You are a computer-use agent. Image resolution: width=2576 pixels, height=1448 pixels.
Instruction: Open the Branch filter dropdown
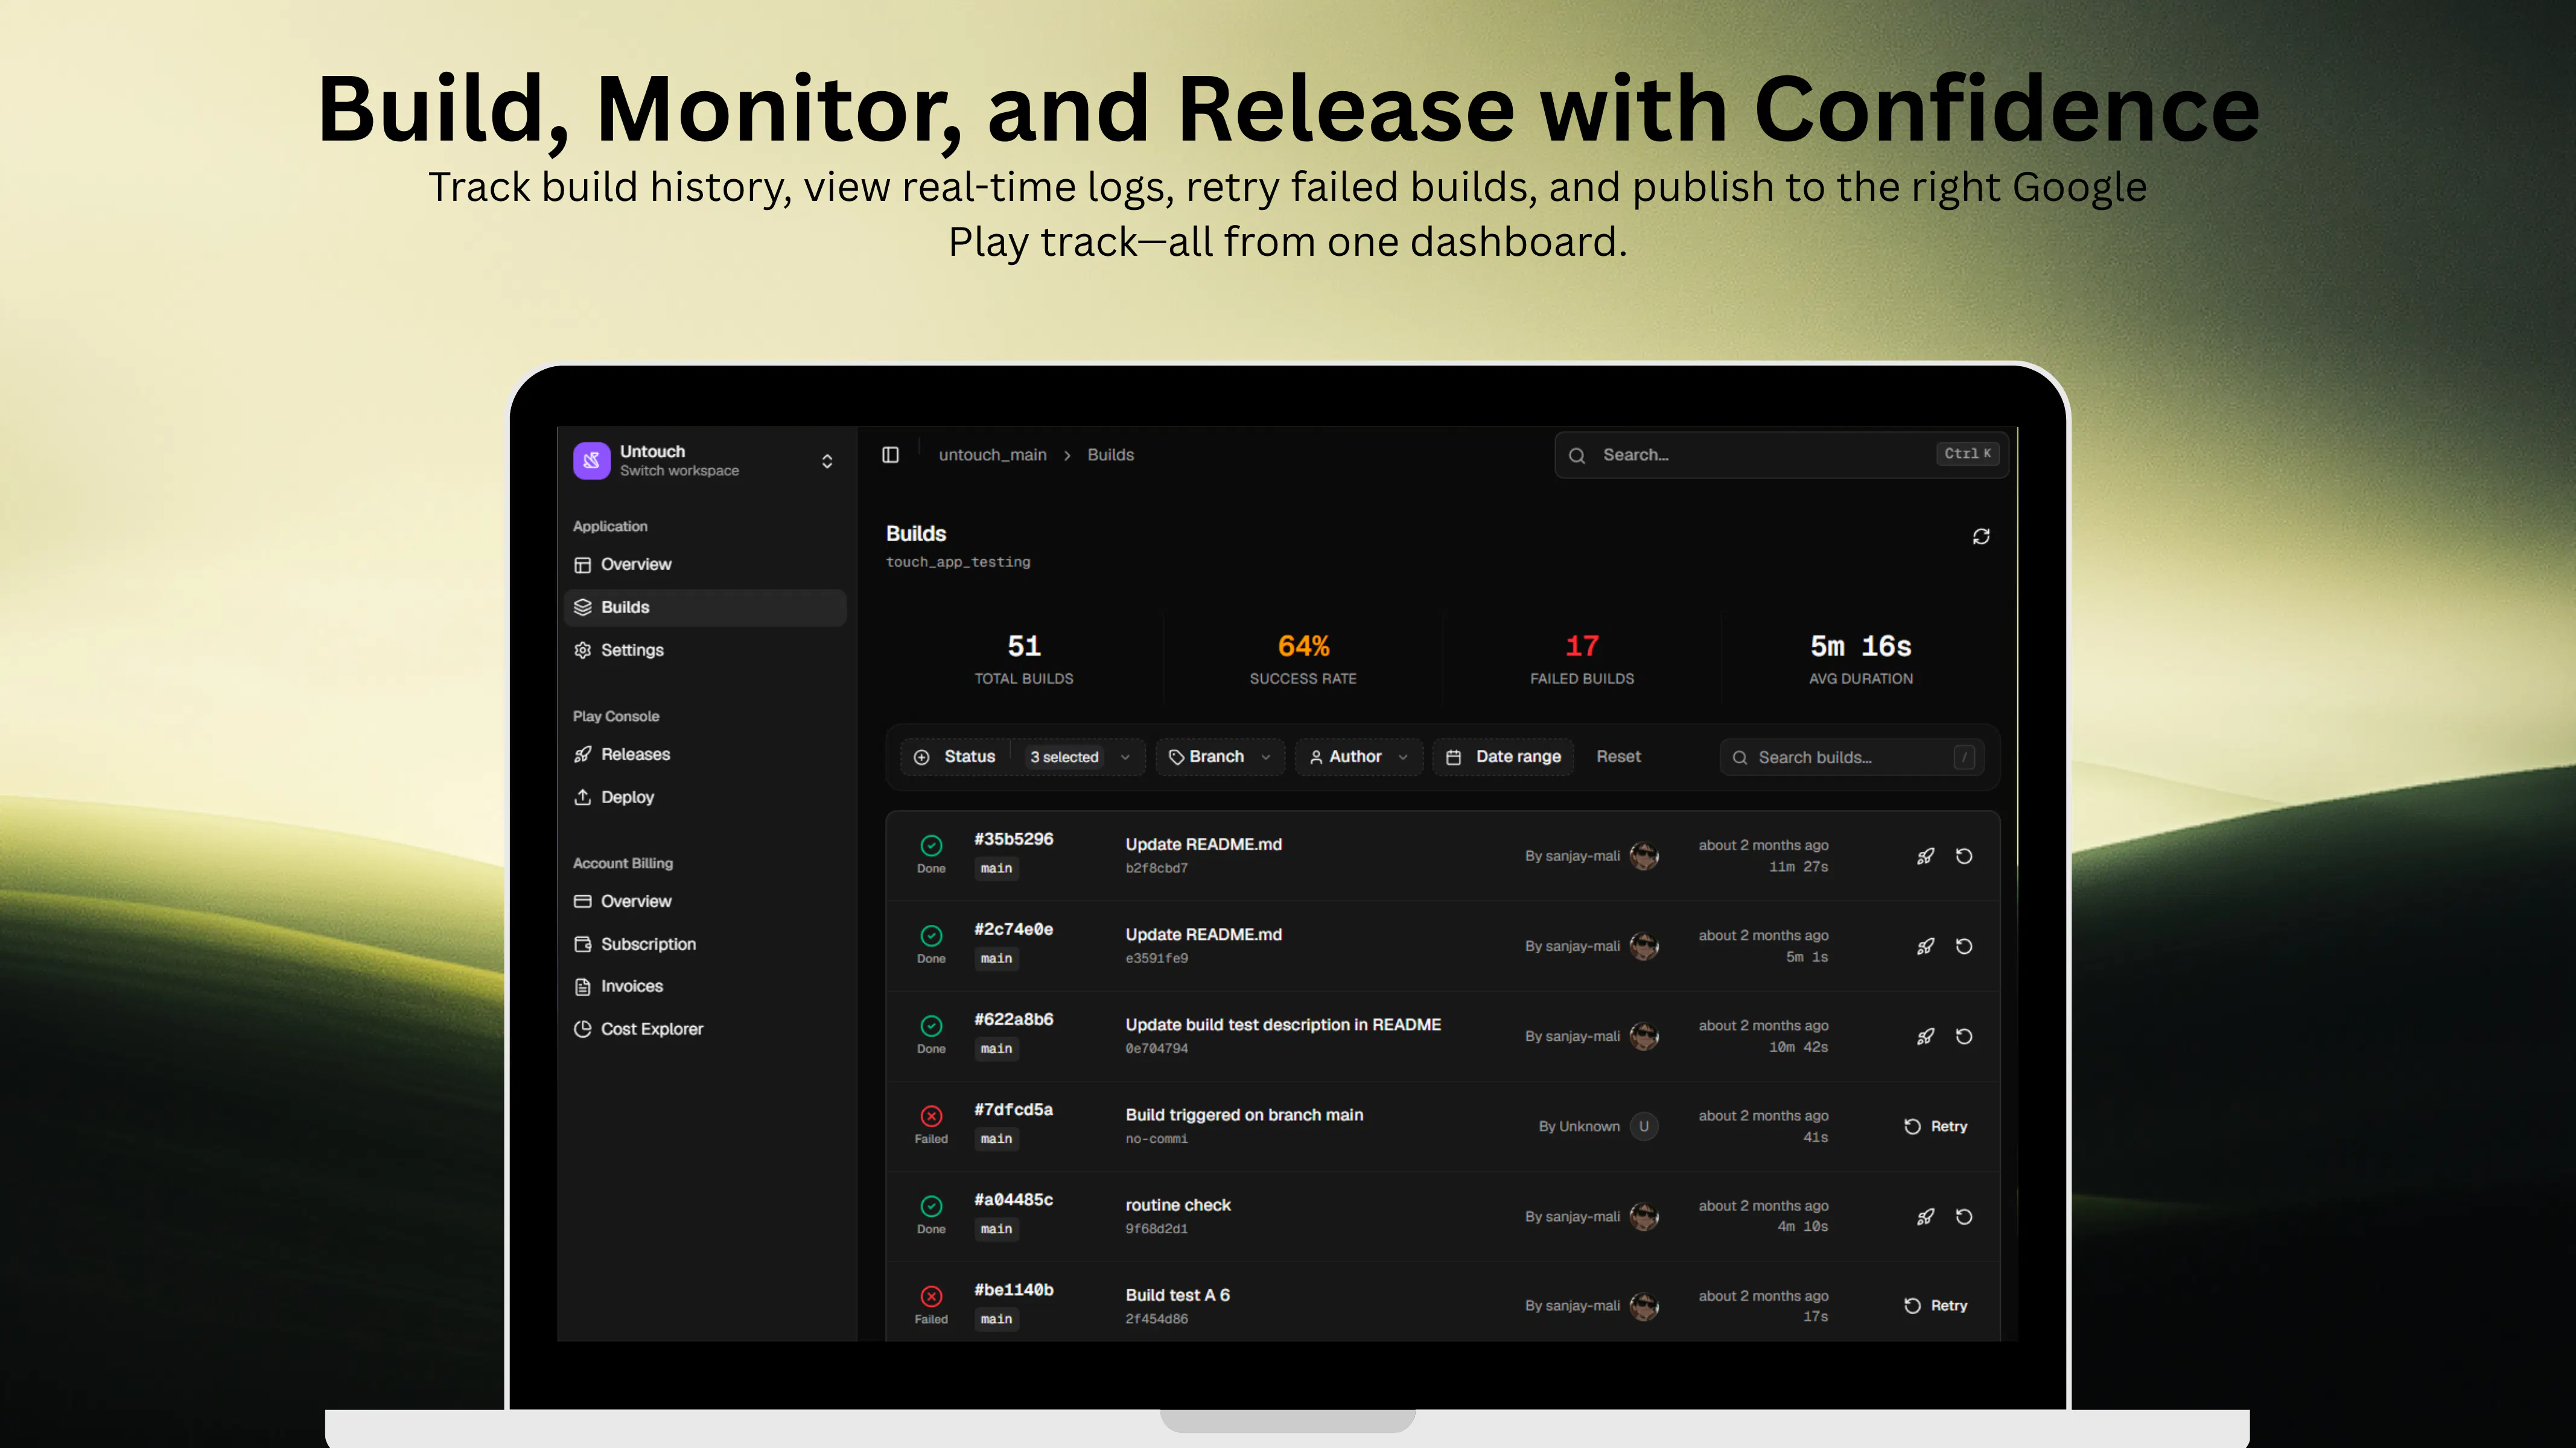pos(1220,757)
